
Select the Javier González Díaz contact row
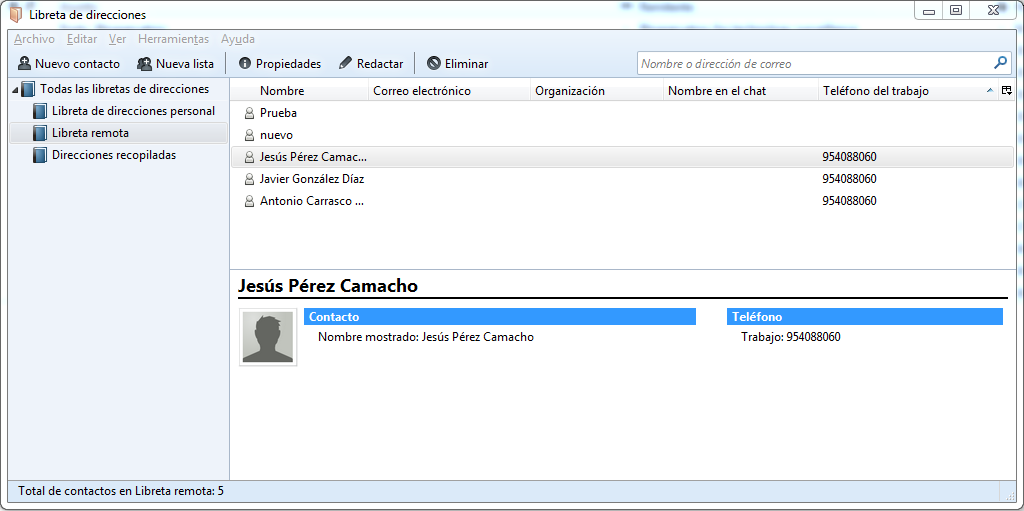pyautogui.click(x=622, y=179)
